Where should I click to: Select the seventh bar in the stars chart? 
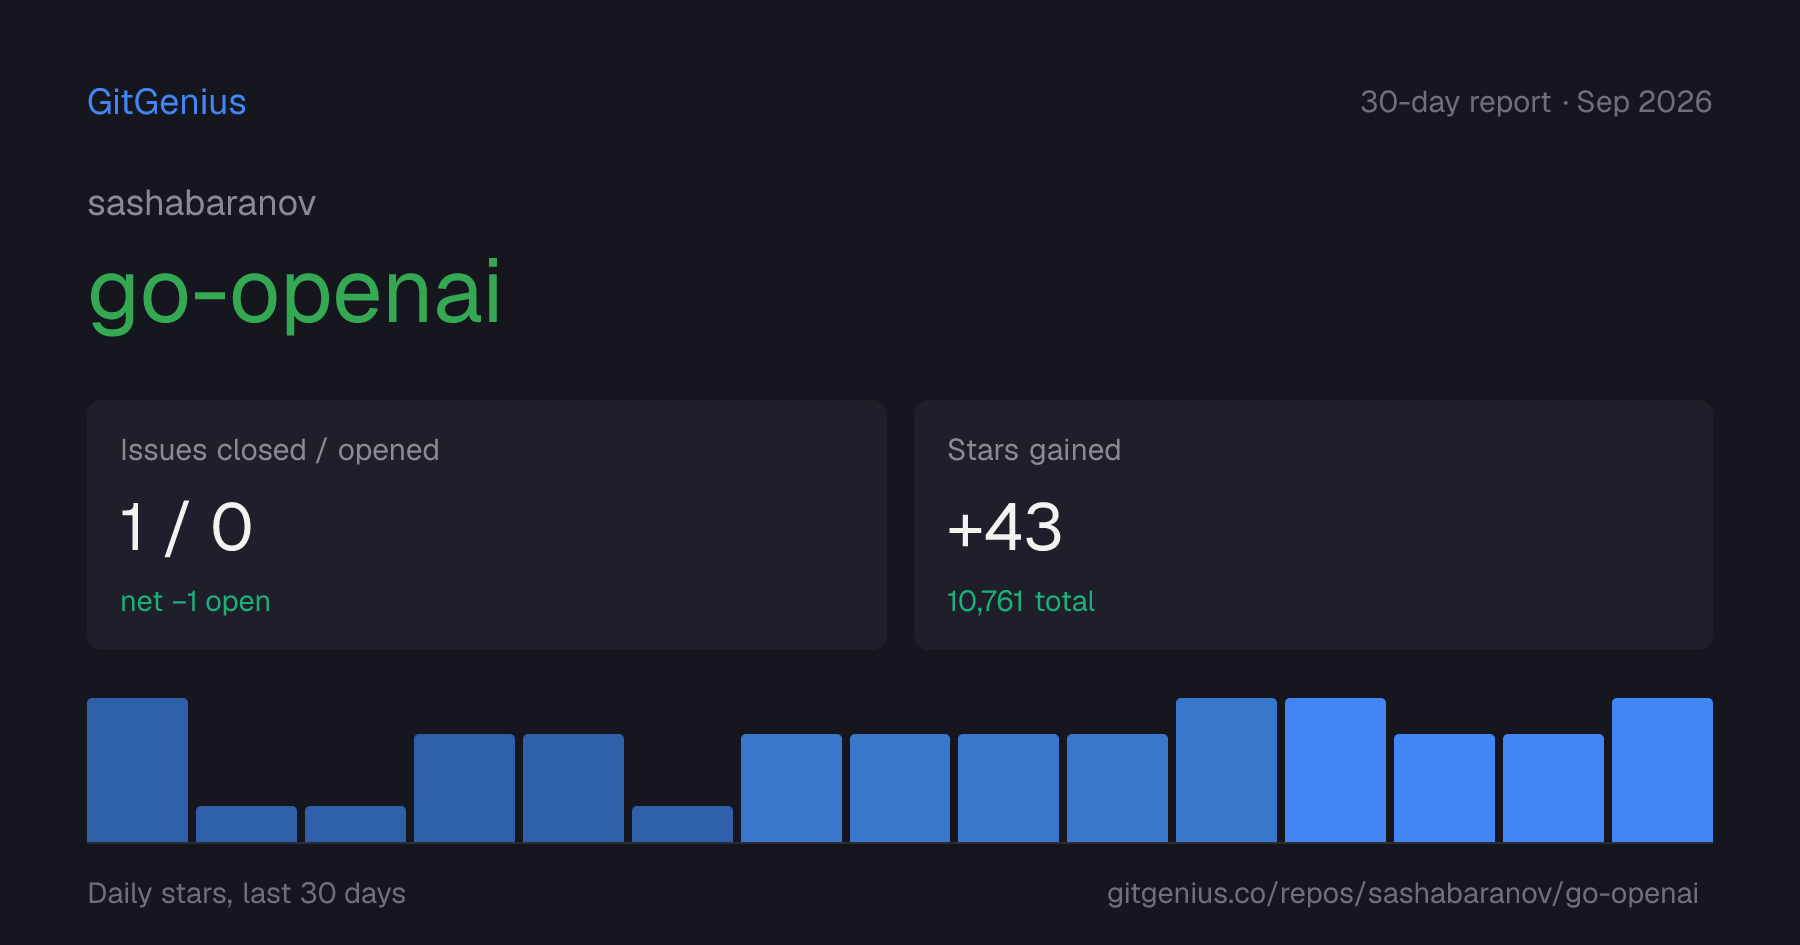(x=791, y=788)
